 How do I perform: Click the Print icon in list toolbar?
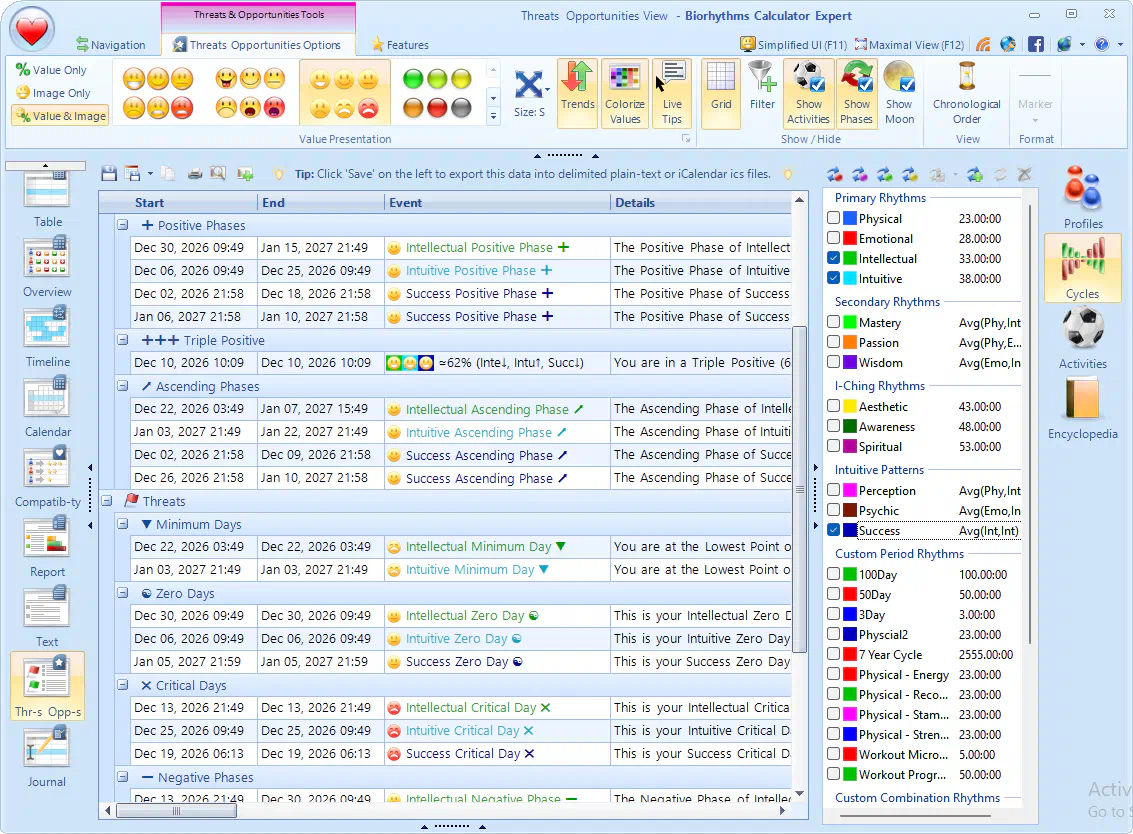point(194,173)
